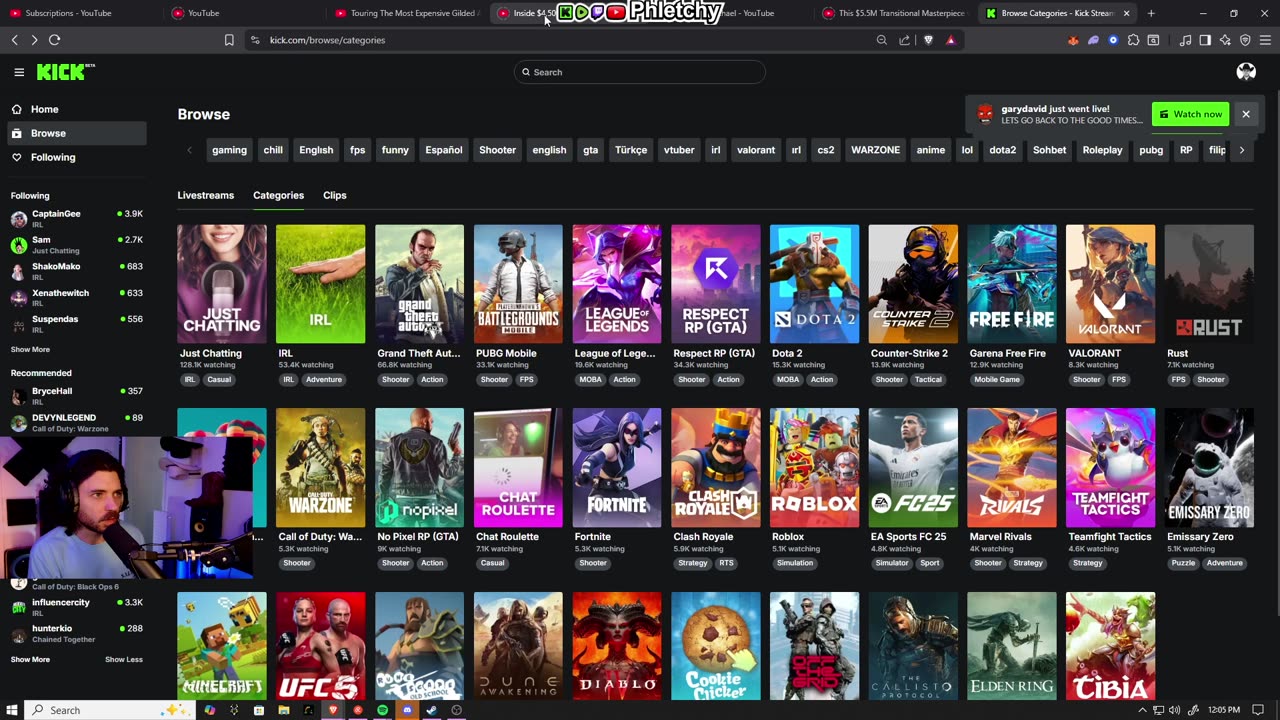Viewport: 1280px width, 720px height.
Task: Open influencercity recommended channel
Action: 77,607
